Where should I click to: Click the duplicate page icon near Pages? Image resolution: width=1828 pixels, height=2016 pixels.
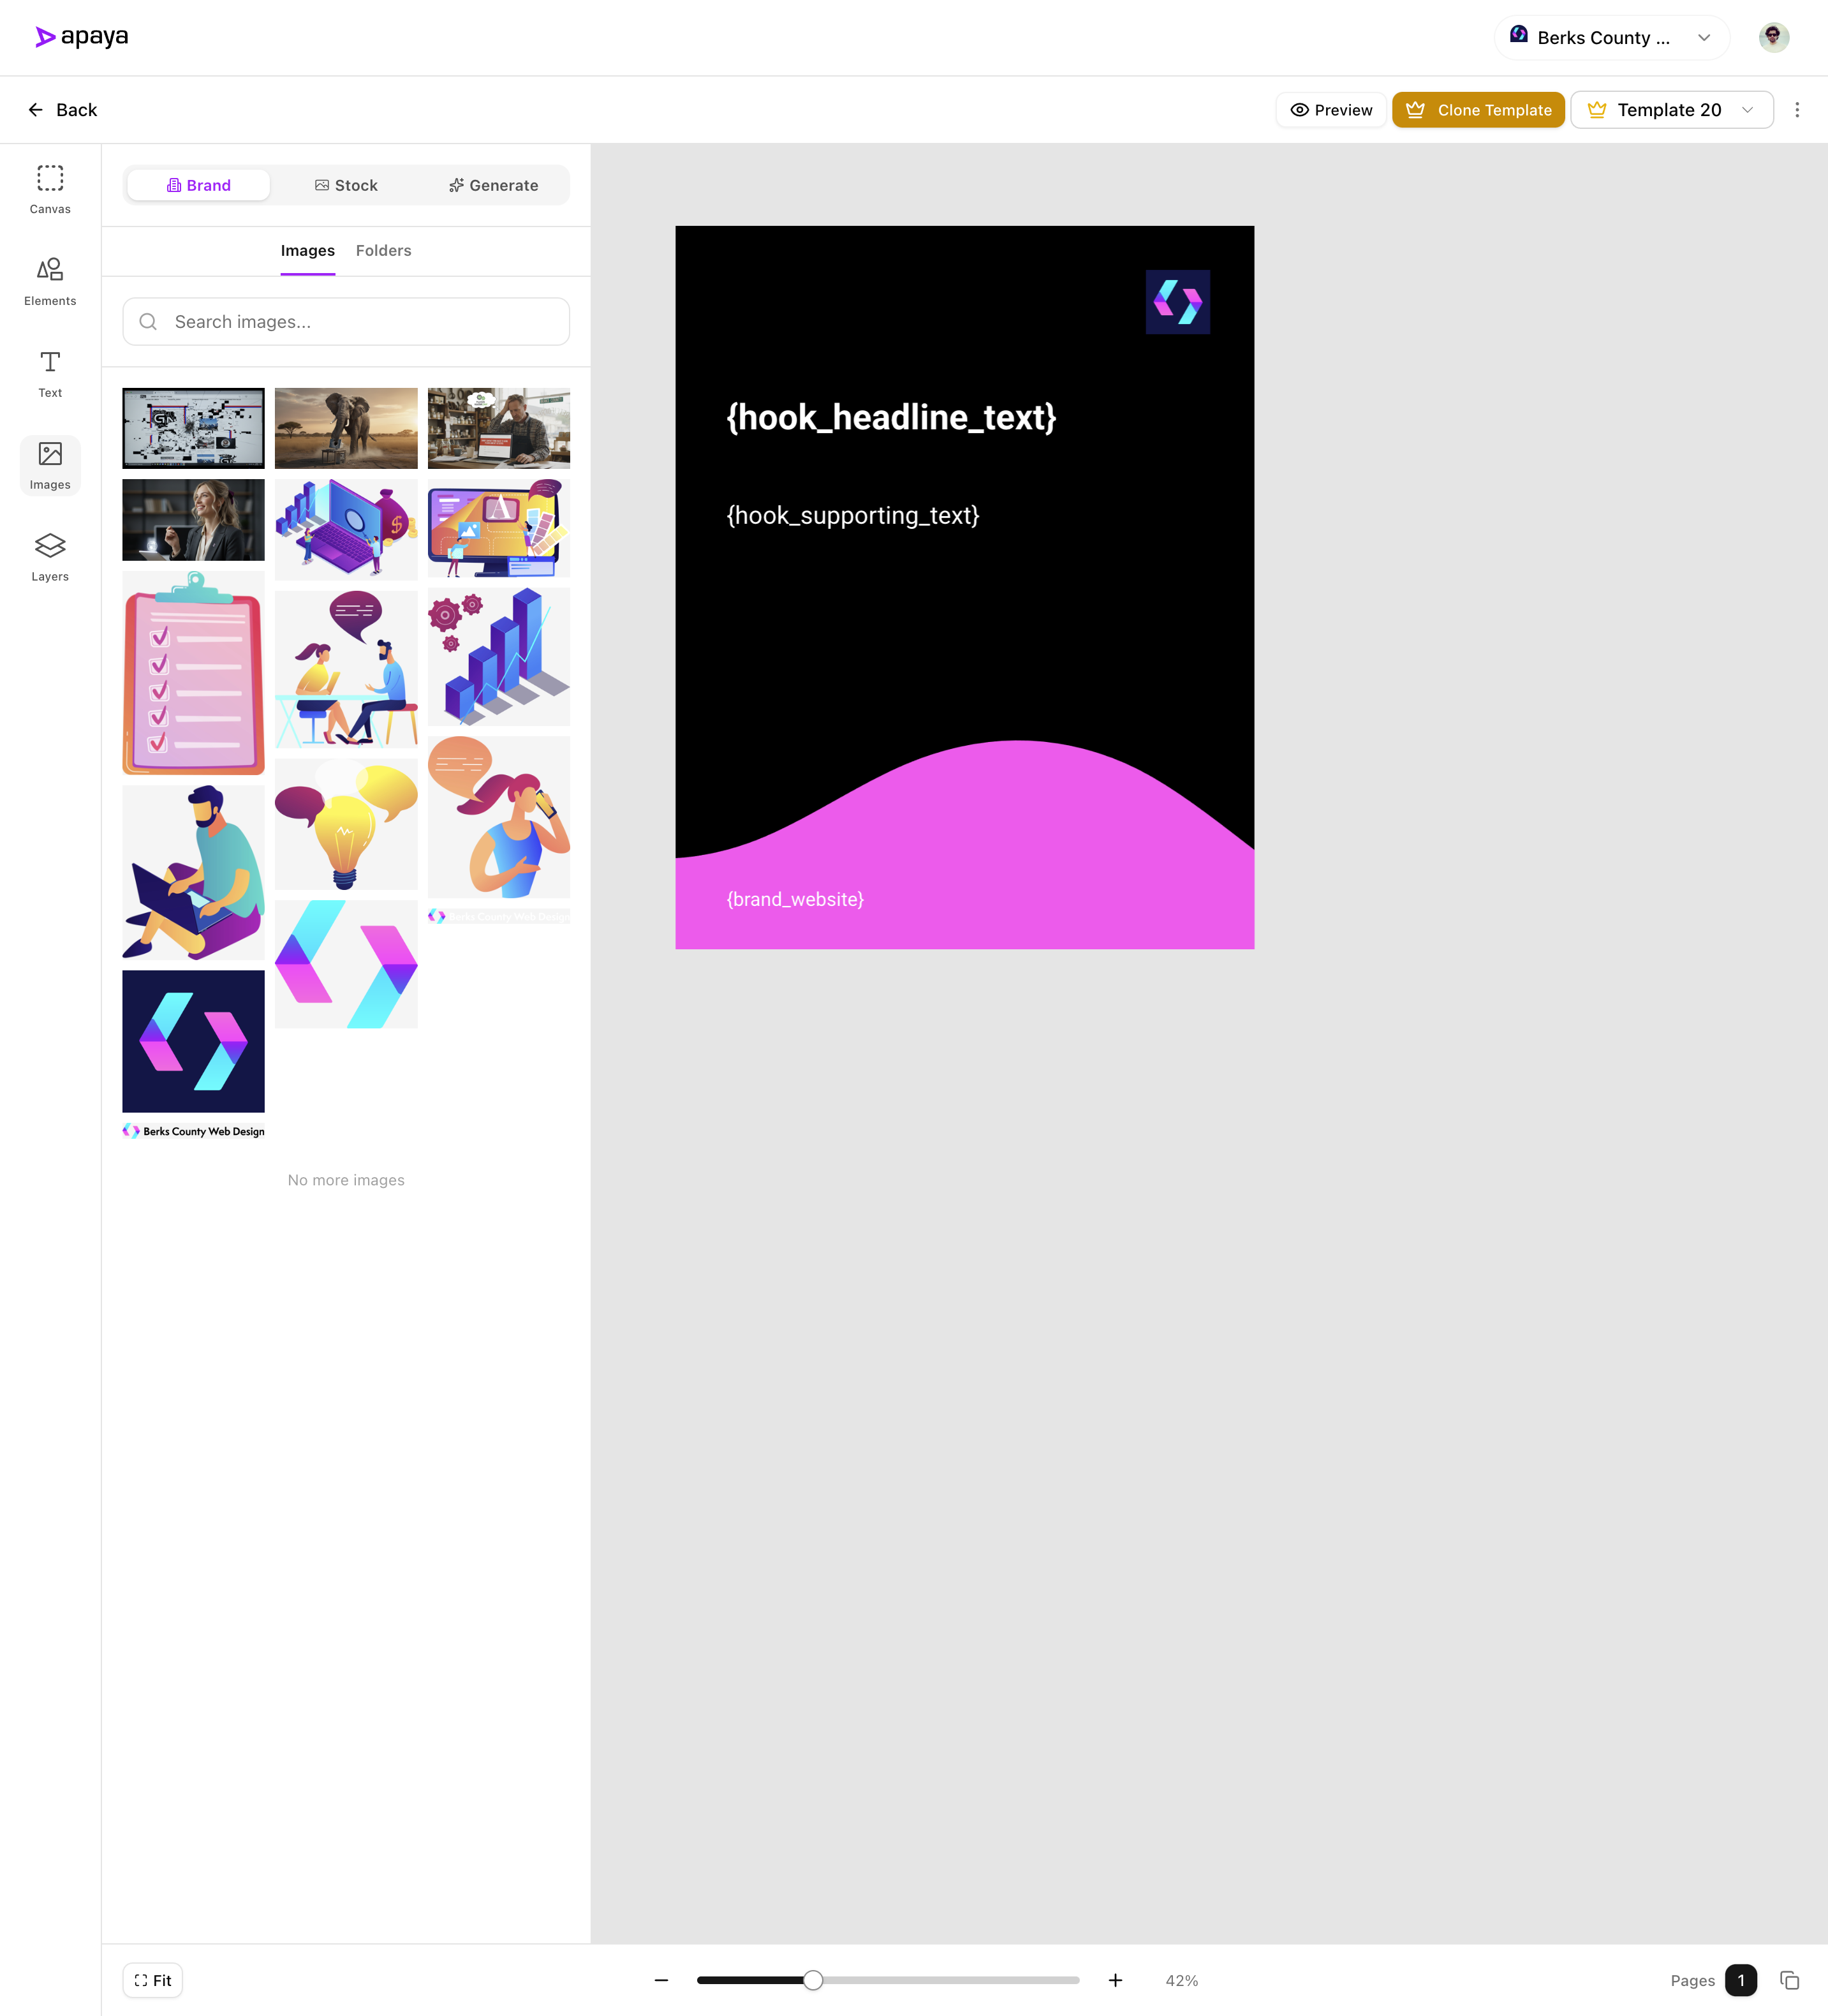(1789, 1980)
